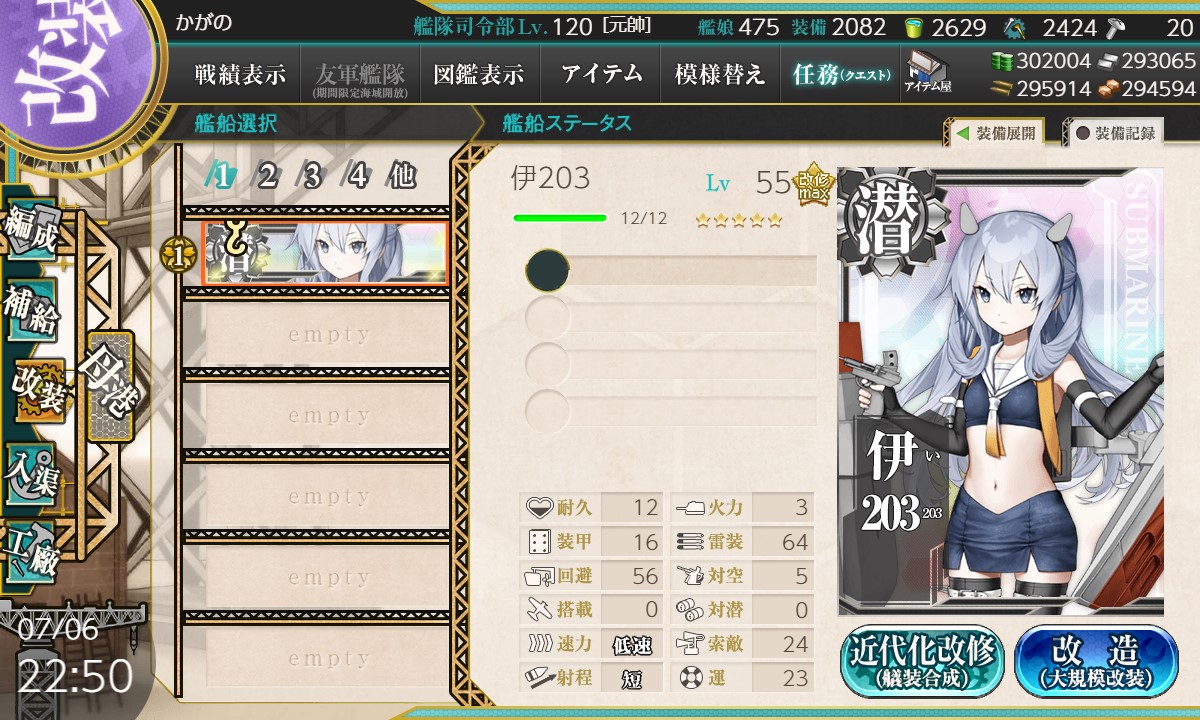Switch to fleet tab 4
The width and height of the screenshot is (1200, 720).
357,176
